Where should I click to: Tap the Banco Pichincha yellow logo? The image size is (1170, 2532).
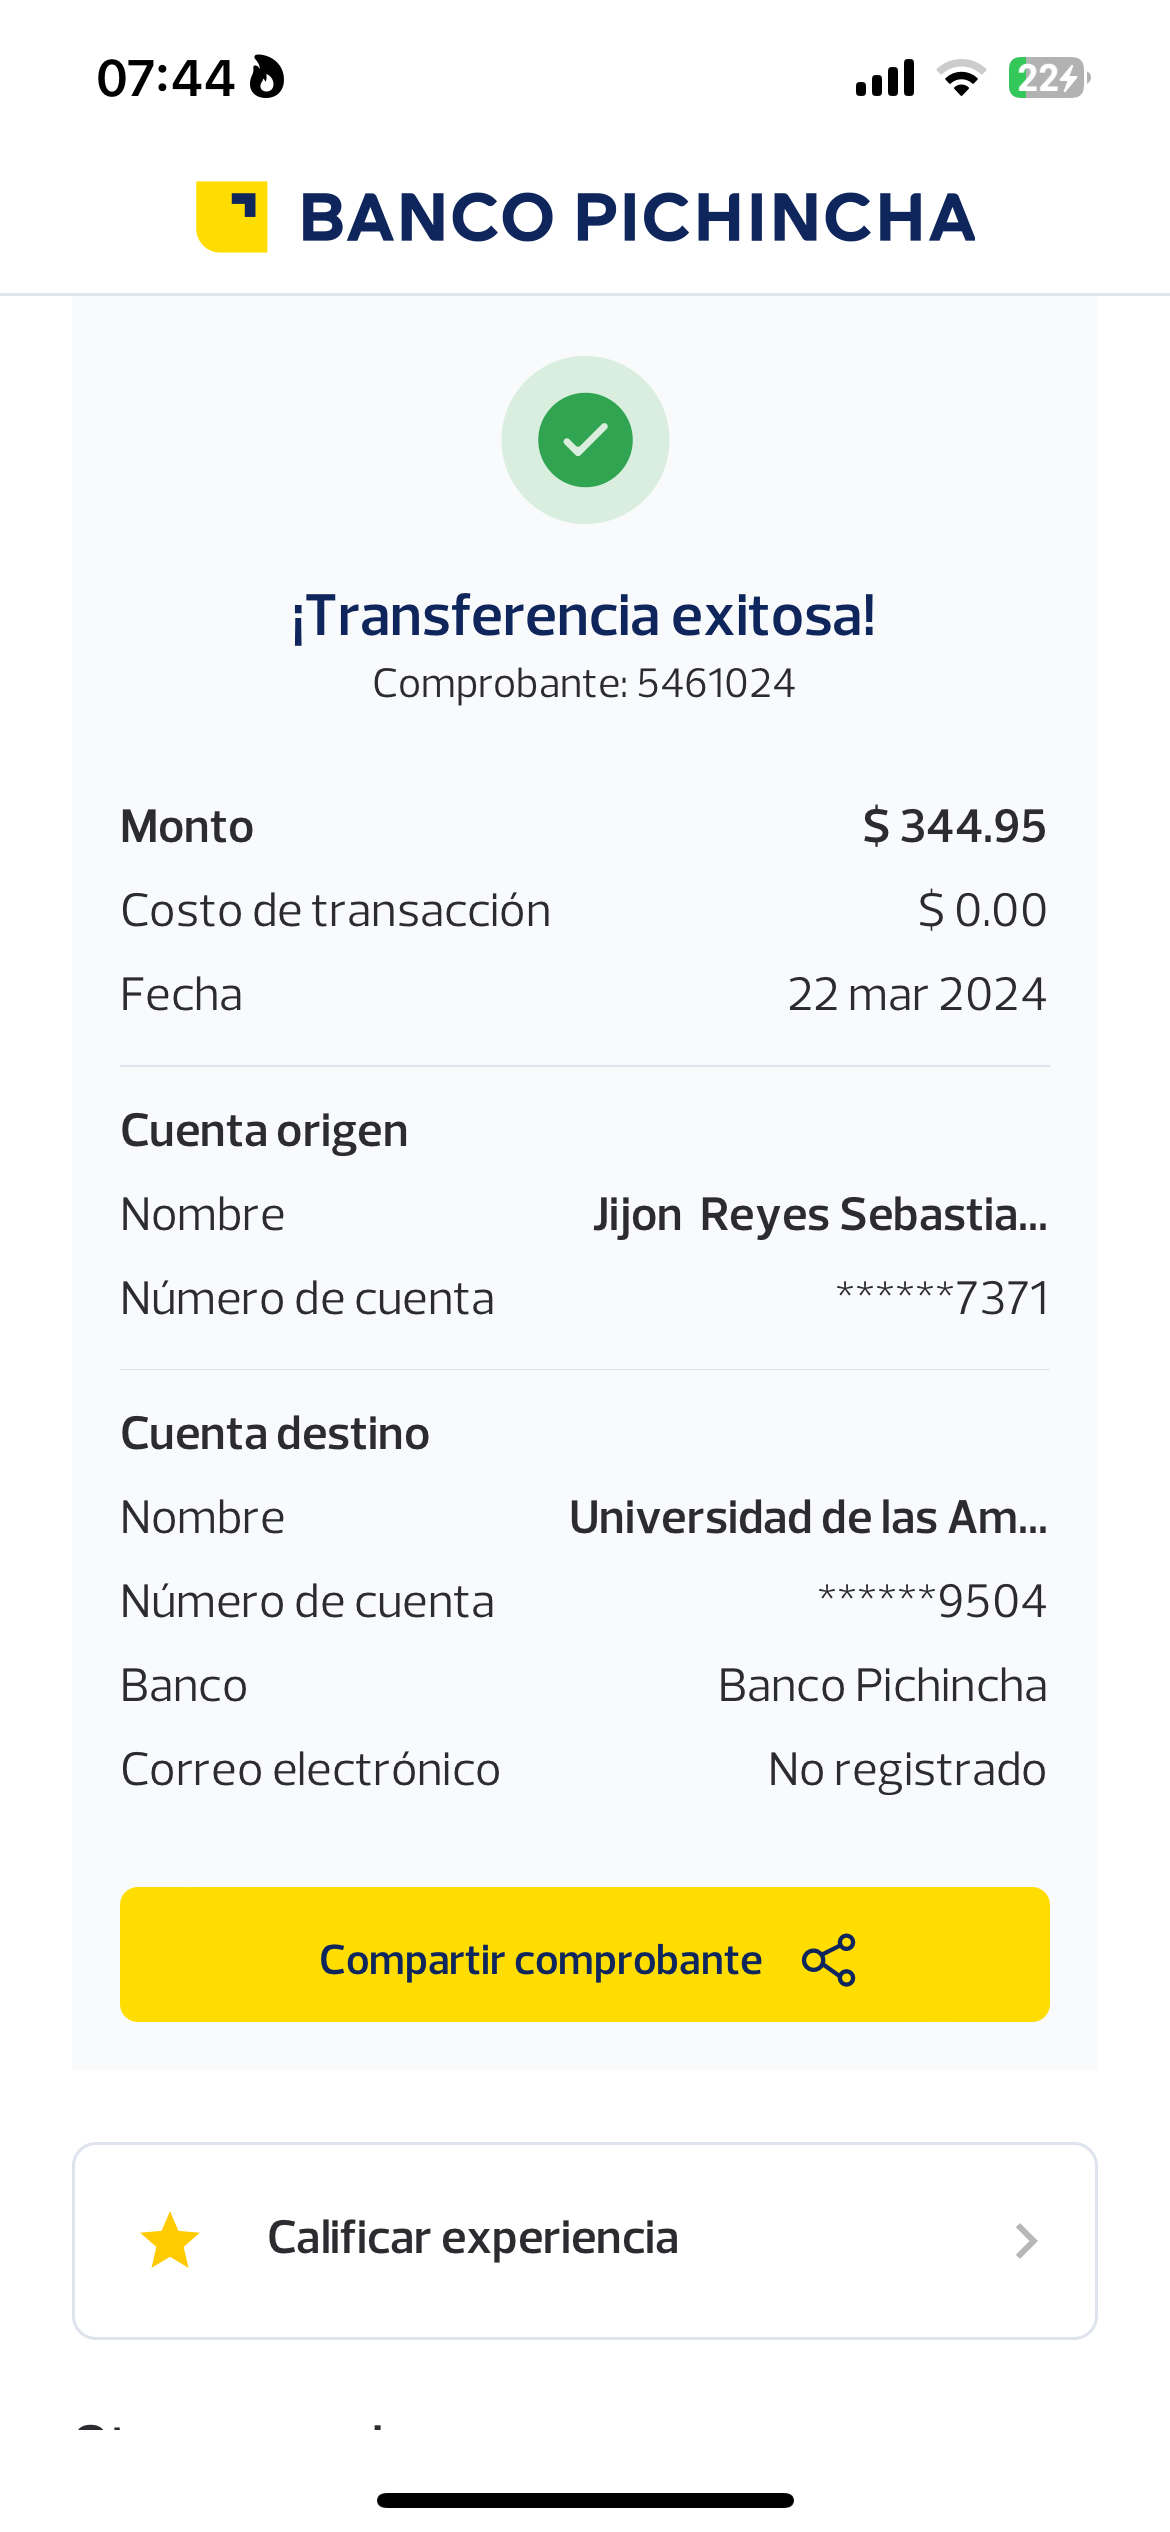[x=232, y=217]
